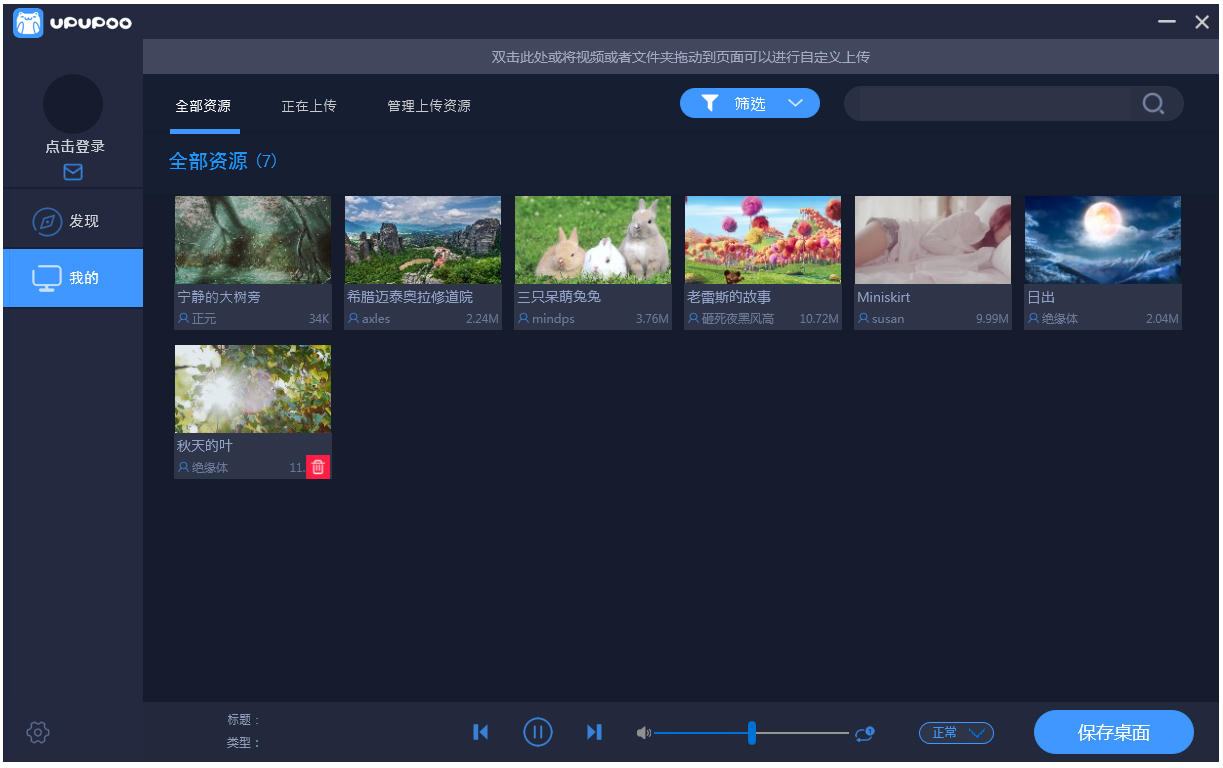Go to previous wallpaper track

pos(481,732)
